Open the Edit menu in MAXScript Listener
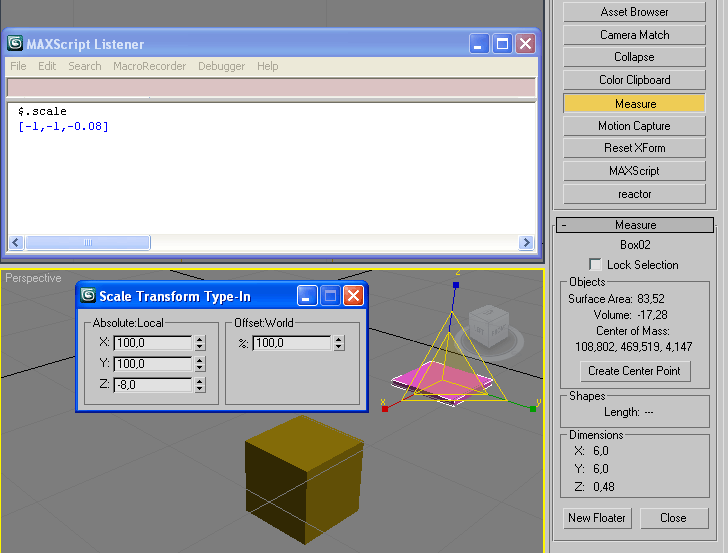Viewport: 728px width, 553px height. 47,66
